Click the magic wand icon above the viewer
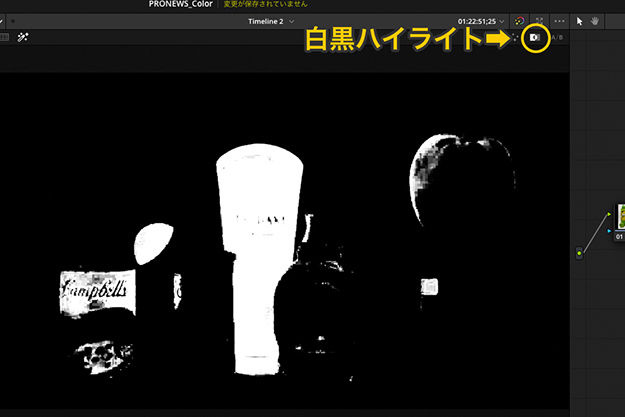 [22, 37]
